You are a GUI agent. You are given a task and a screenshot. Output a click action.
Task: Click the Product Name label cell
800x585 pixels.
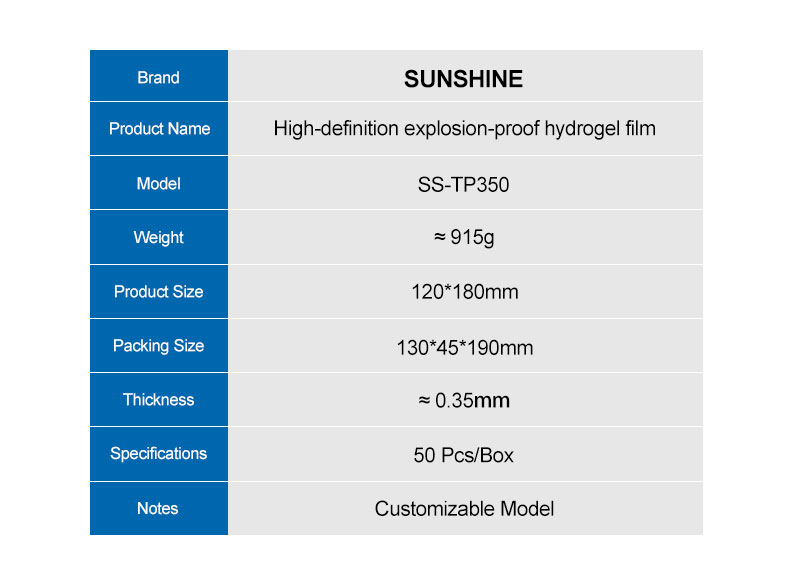point(159,129)
